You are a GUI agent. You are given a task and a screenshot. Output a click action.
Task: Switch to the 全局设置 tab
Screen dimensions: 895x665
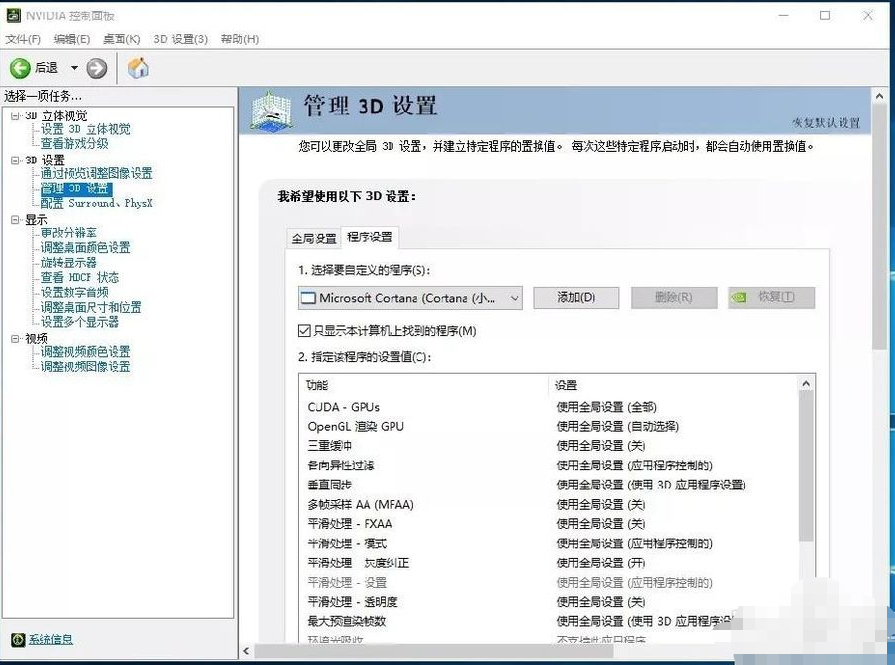(x=314, y=238)
